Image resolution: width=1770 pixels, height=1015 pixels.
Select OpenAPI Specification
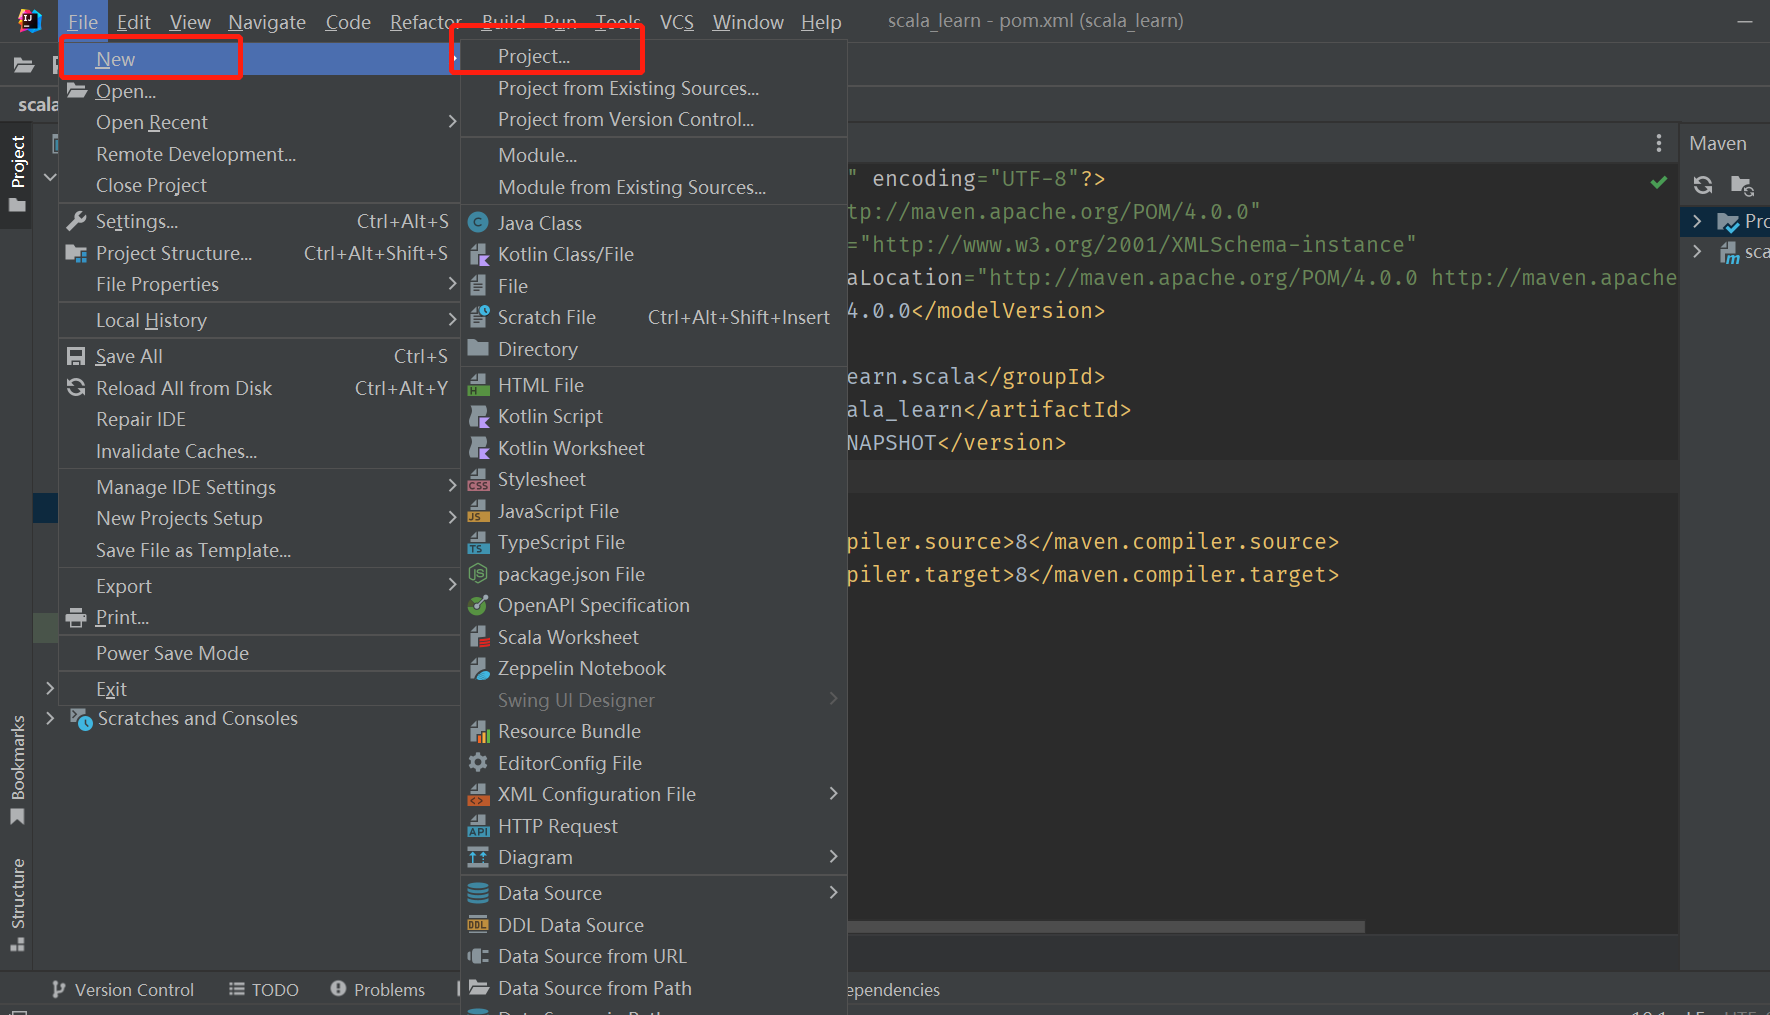coord(654,605)
